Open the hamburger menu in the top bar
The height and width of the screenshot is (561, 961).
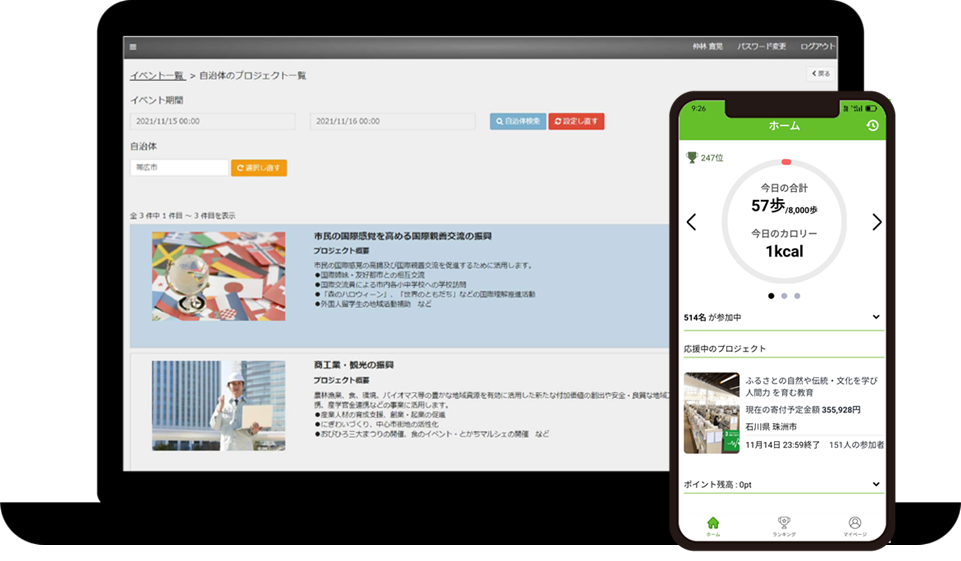point(133,47)
